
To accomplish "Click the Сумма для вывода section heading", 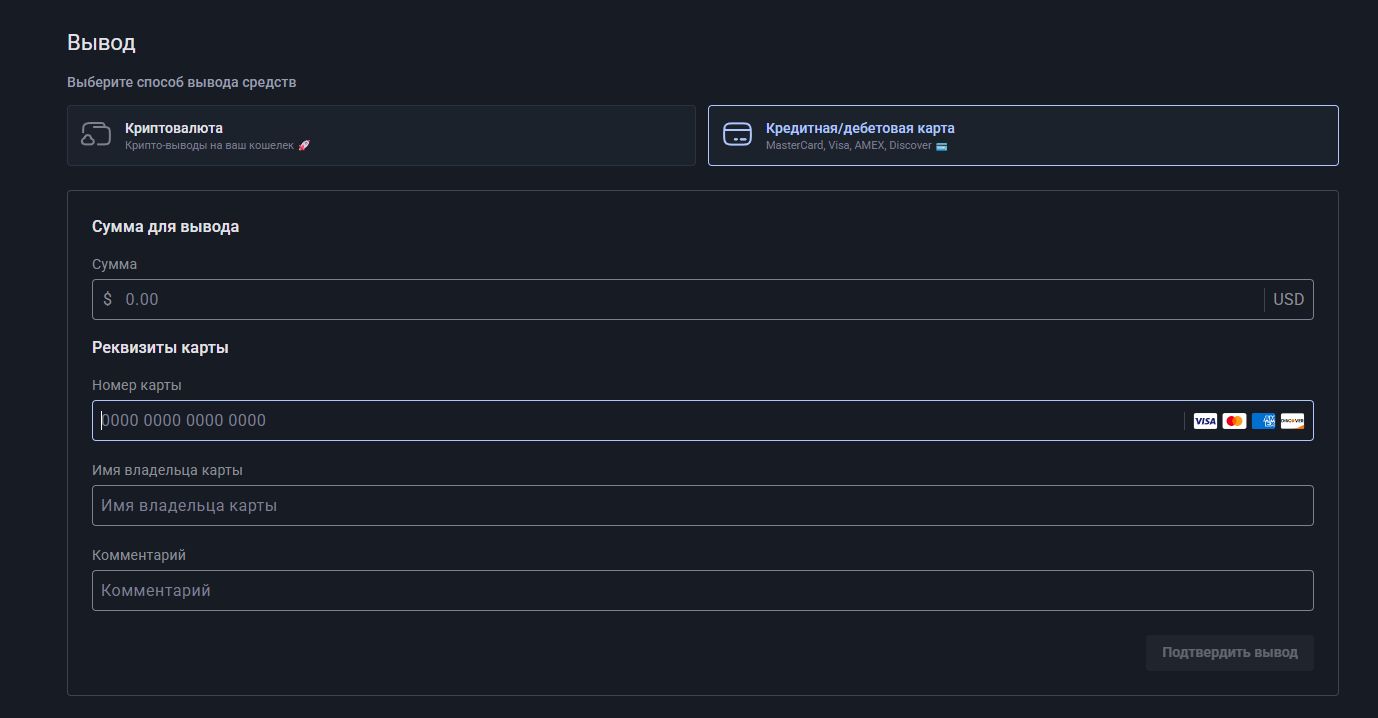I will click(x=165, y=227).
